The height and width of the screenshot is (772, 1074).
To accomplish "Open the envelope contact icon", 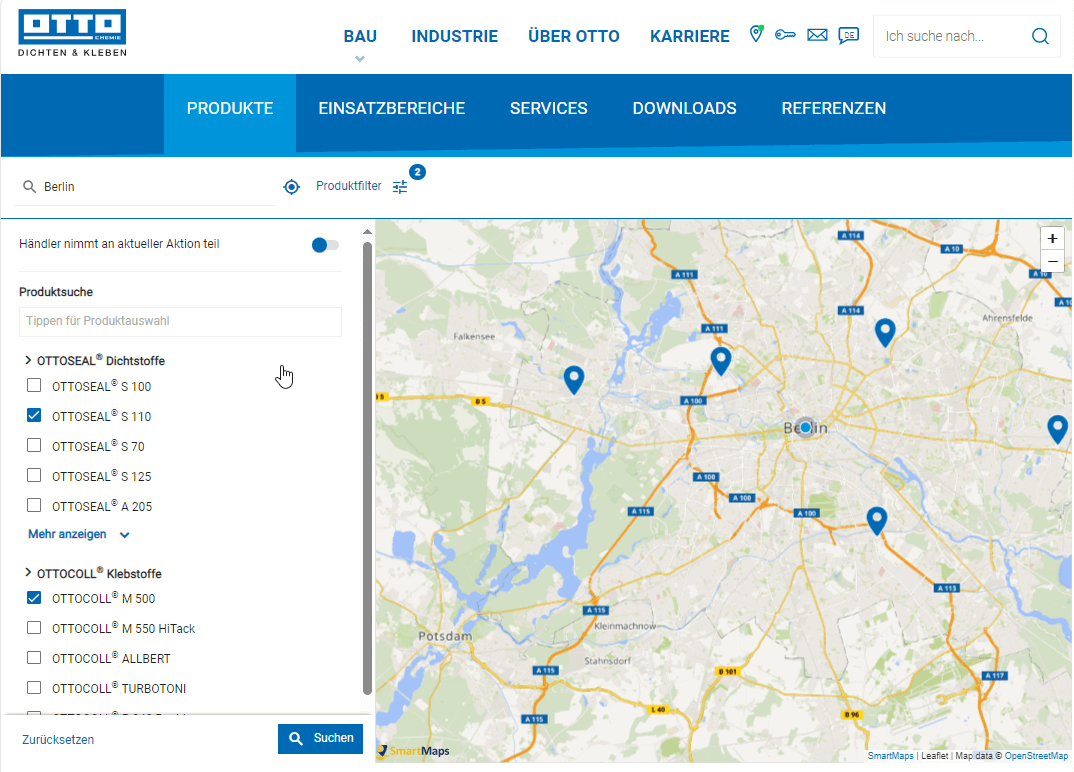I will [x=817, y=35].
